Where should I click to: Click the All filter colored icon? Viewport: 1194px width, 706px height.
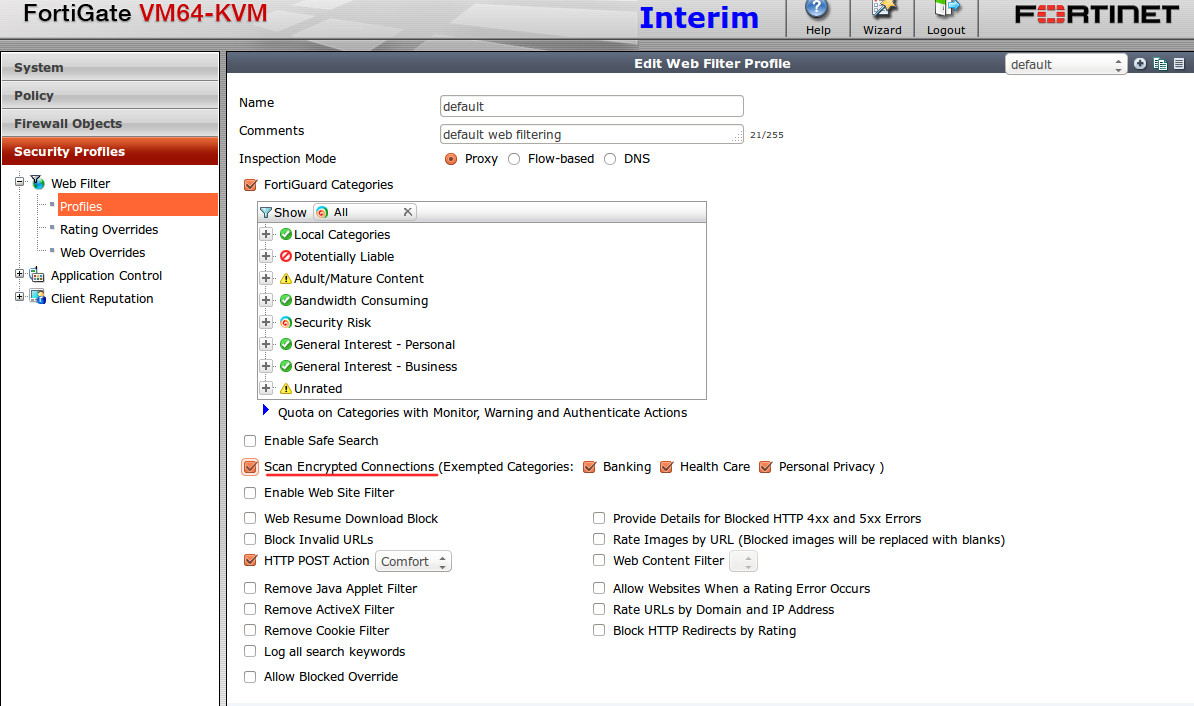(x=322, y=212)
